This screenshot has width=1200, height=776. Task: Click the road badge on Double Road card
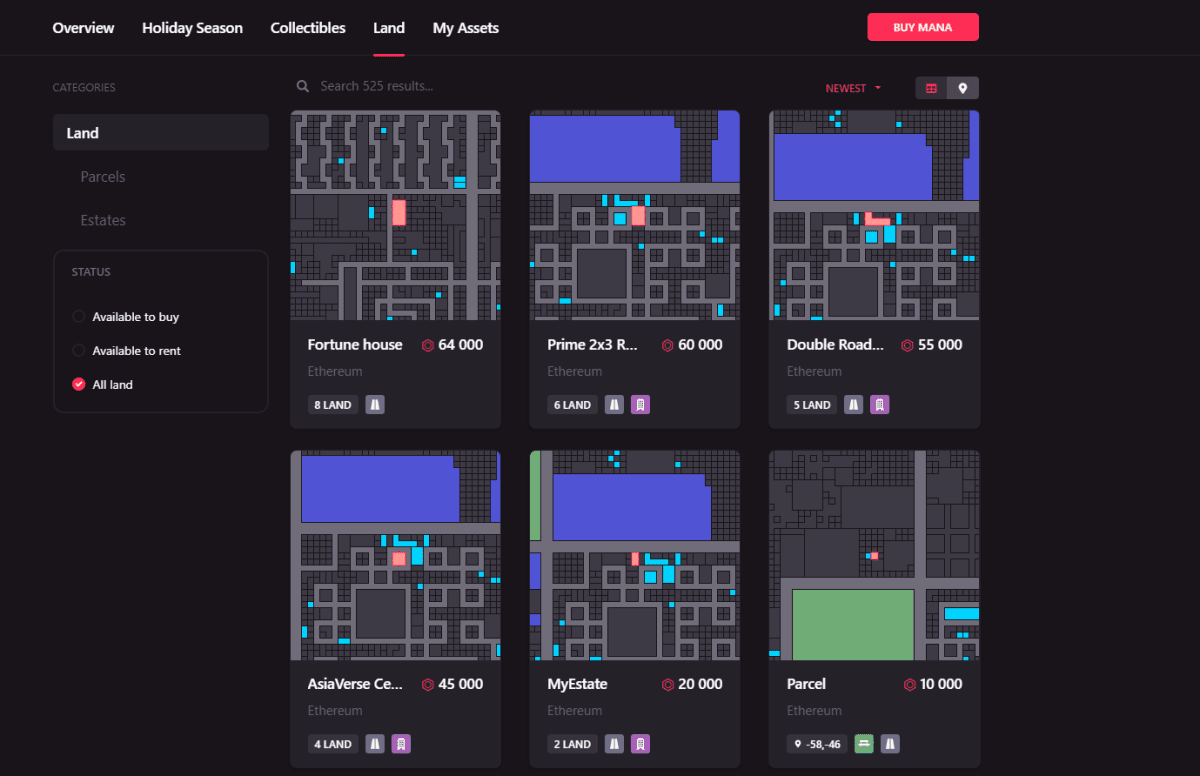[853, 404]
